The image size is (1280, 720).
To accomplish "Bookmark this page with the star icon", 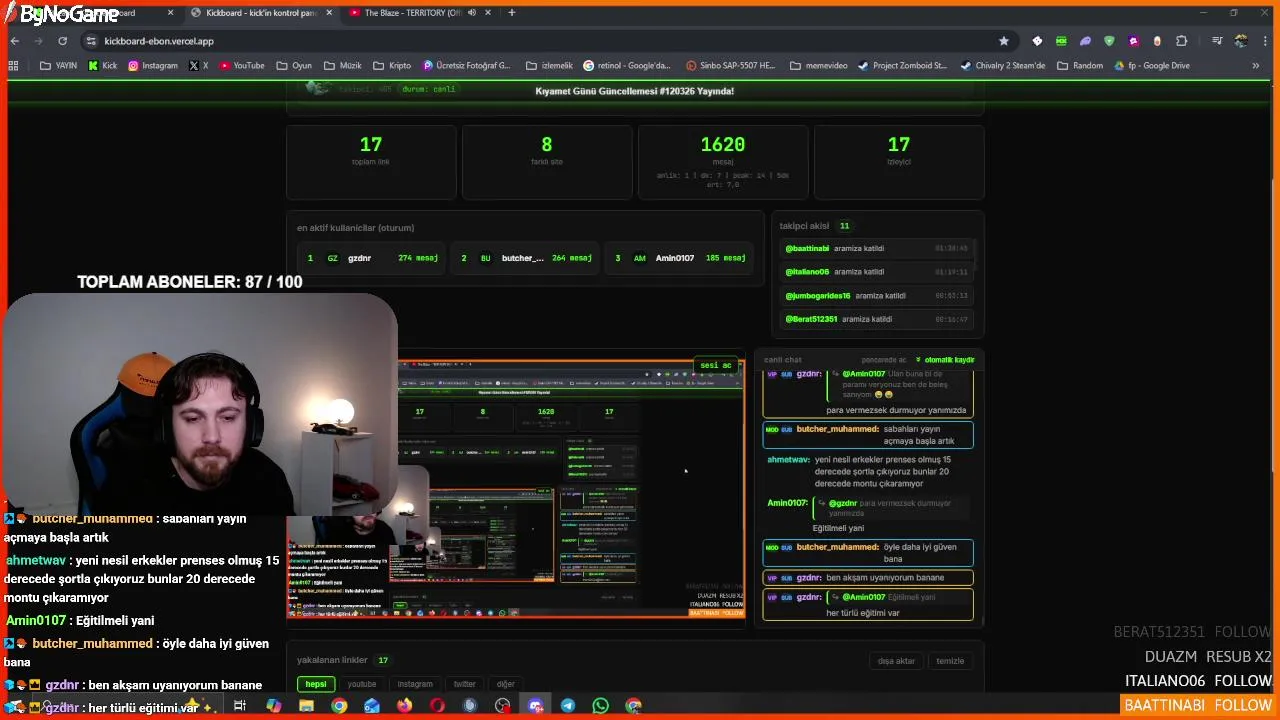I will (x=1004, y=41).
